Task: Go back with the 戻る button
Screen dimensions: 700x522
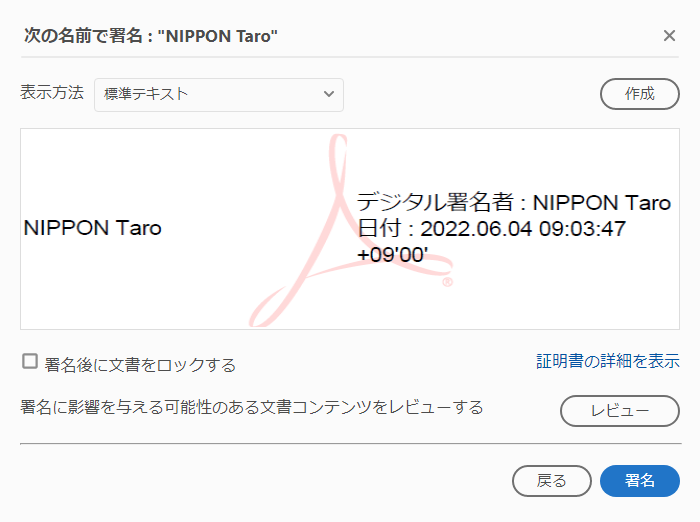Action: tap(552, 481)
